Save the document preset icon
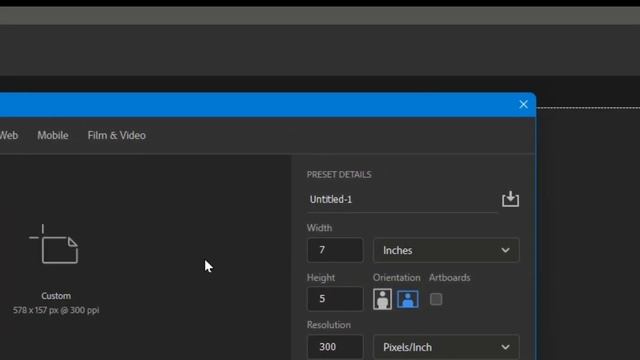The width and height of the screenshot is (640, 360). [x=510, y=199]
